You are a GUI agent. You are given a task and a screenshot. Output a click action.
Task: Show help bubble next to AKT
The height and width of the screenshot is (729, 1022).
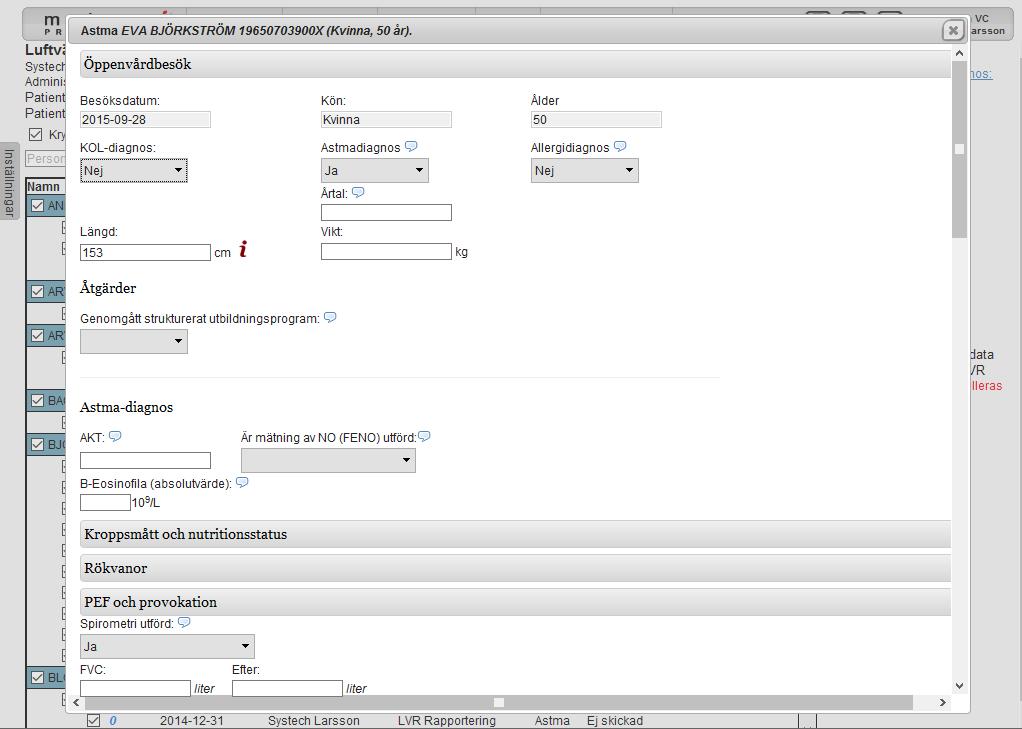115,436
